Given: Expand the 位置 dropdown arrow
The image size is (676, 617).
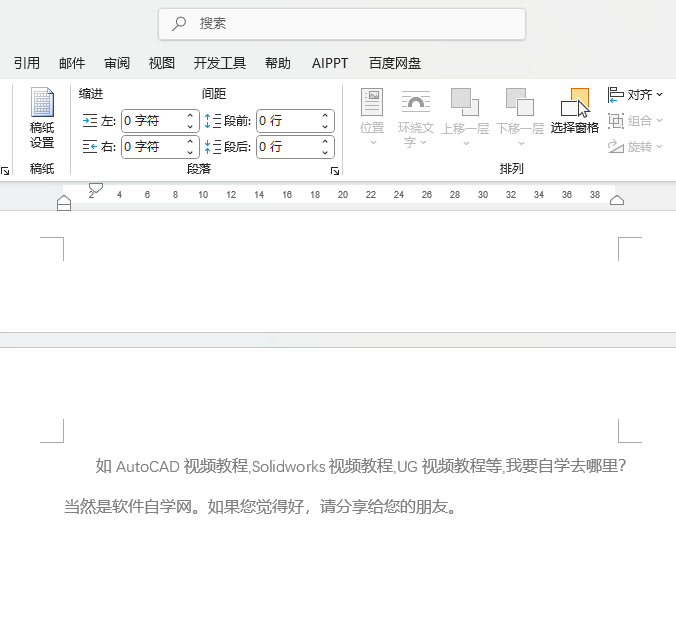Looking at the screenshot, I should (373, 143).
